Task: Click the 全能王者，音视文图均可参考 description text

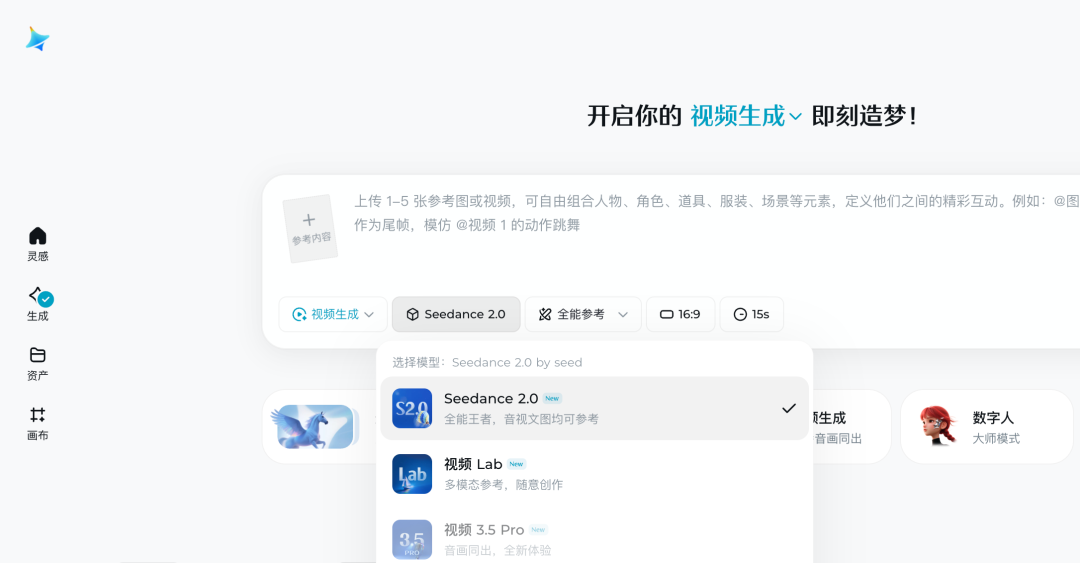Action: [521, 419]
